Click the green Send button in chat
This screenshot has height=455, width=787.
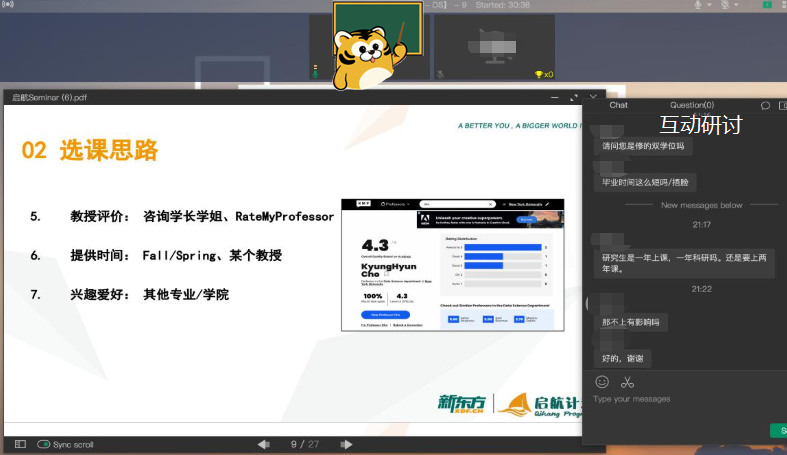point(779,430)
